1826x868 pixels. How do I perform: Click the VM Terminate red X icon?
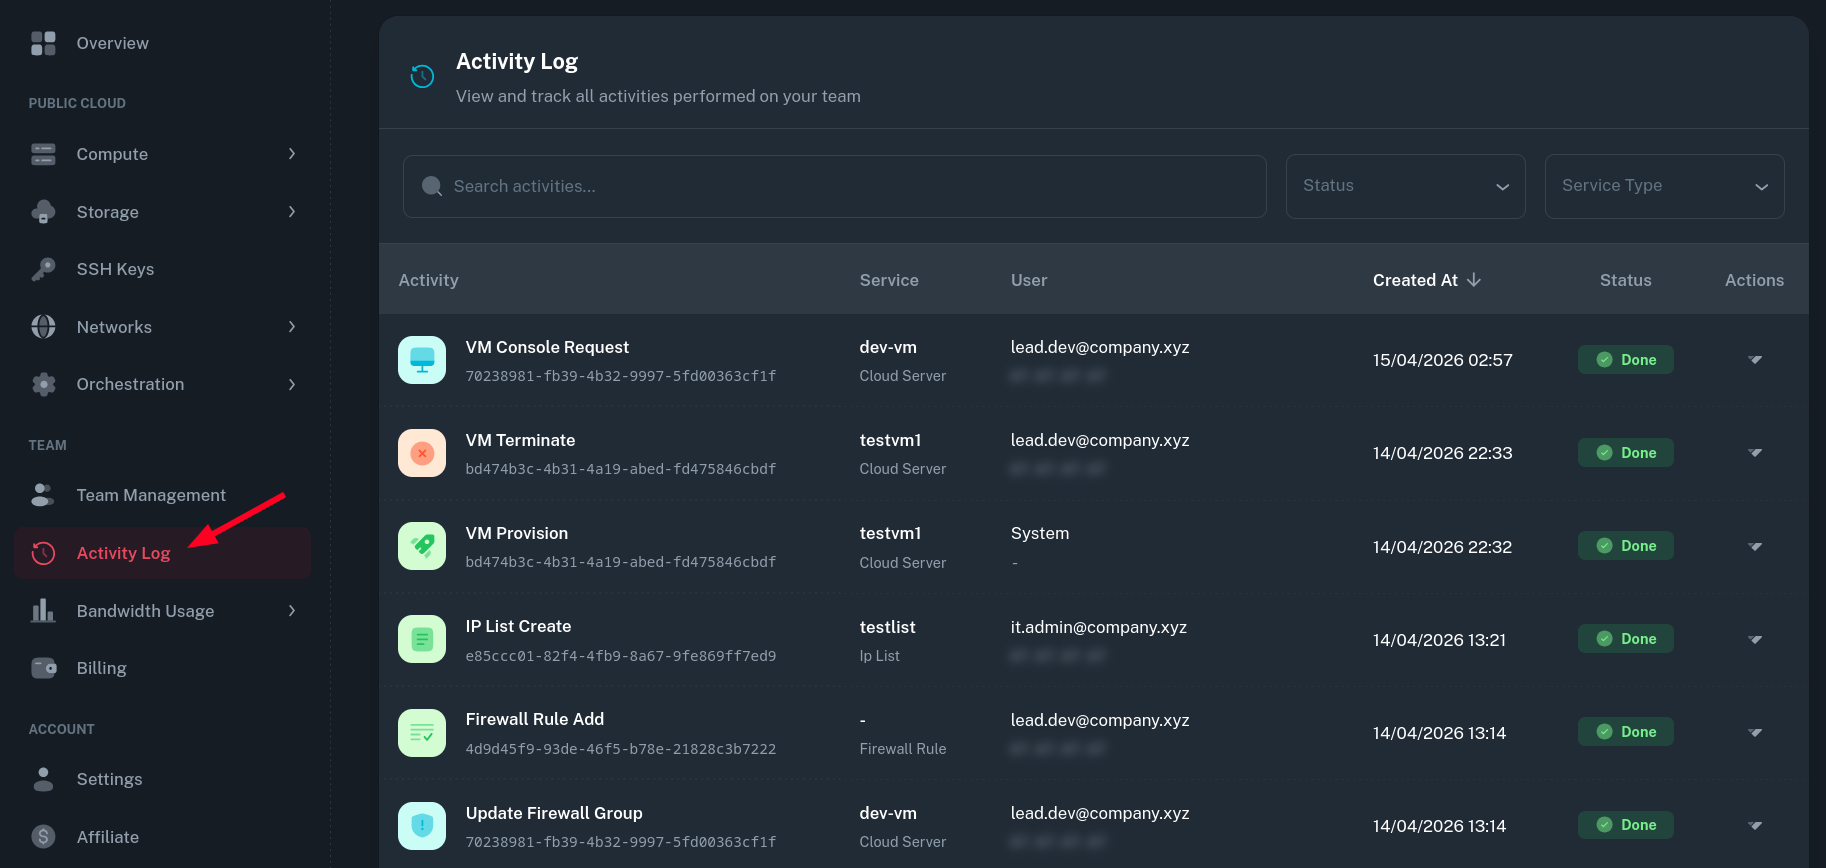click(x=422, y=453)
